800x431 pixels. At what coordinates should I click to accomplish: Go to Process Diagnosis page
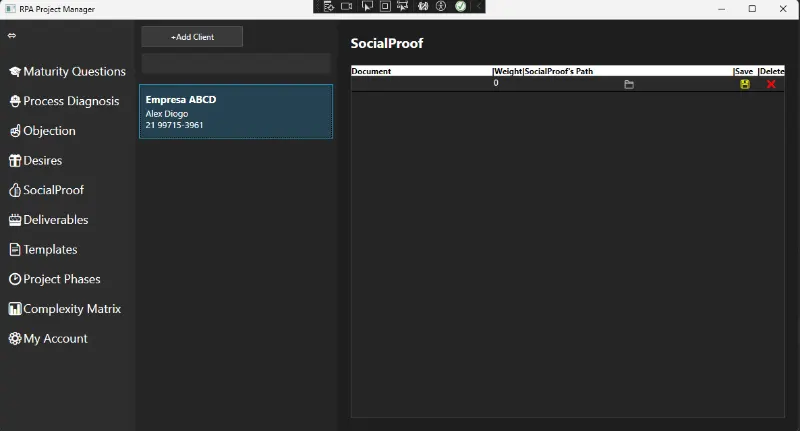(x=71, y=102)
